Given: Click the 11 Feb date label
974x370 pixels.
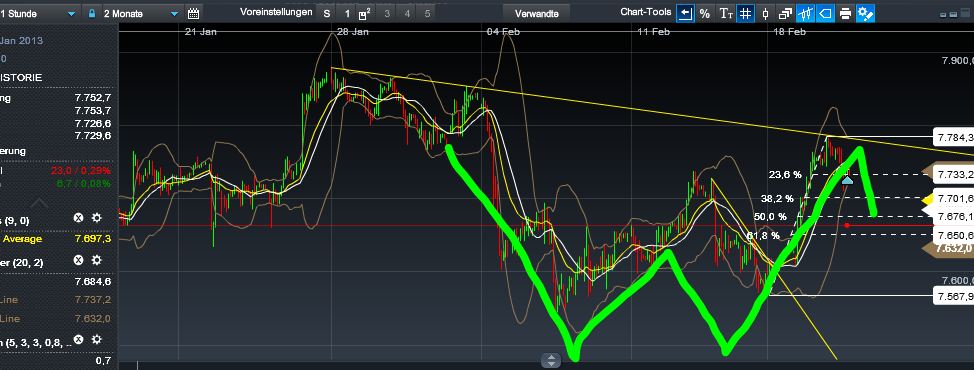Looking at the screenshot, I should [x=653, y=32].
